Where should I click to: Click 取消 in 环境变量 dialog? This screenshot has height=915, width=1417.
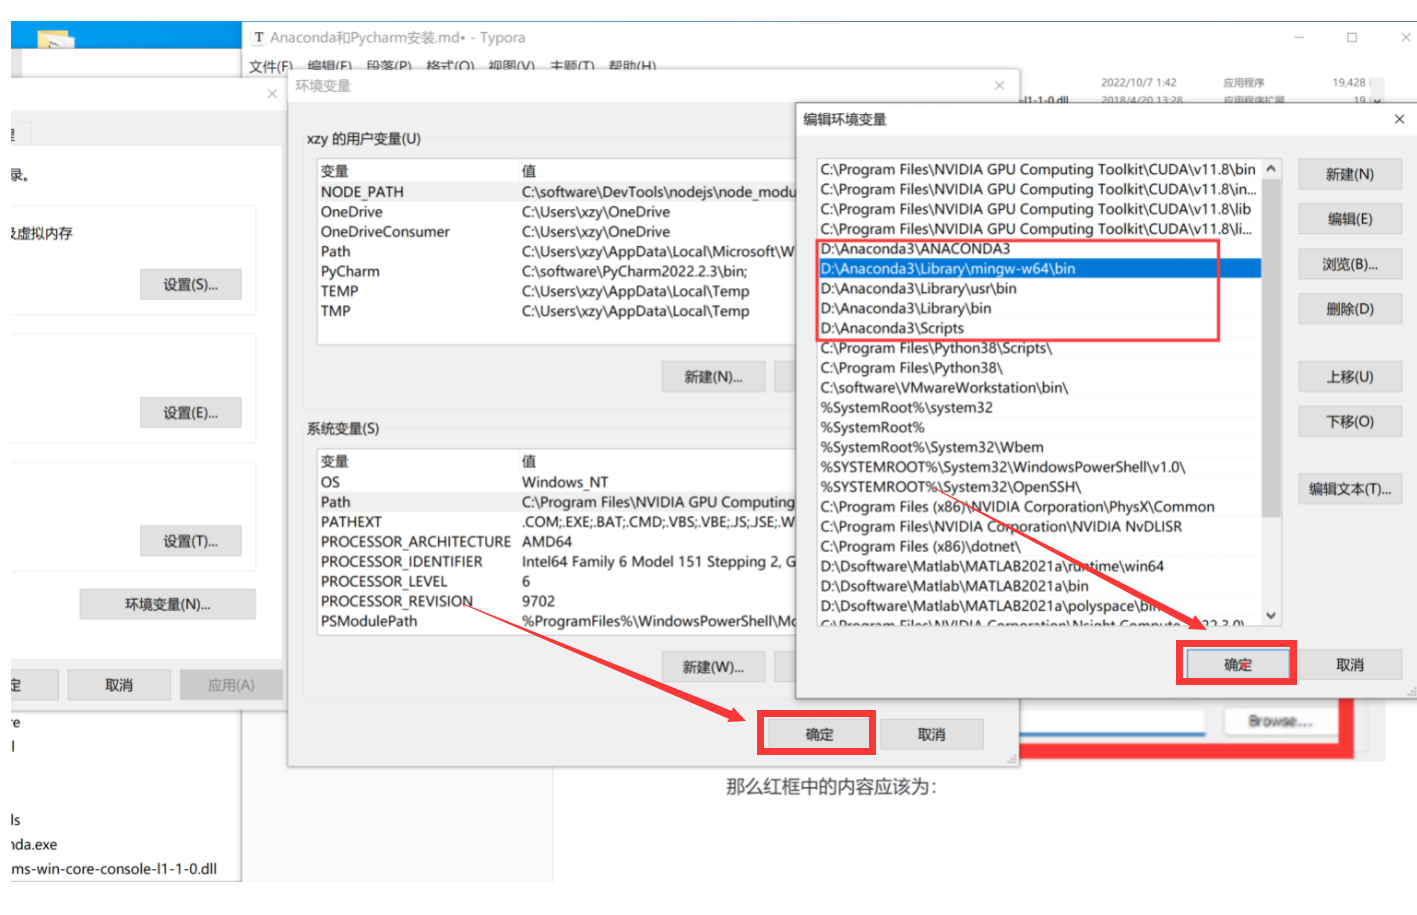[x=931, y=734]
